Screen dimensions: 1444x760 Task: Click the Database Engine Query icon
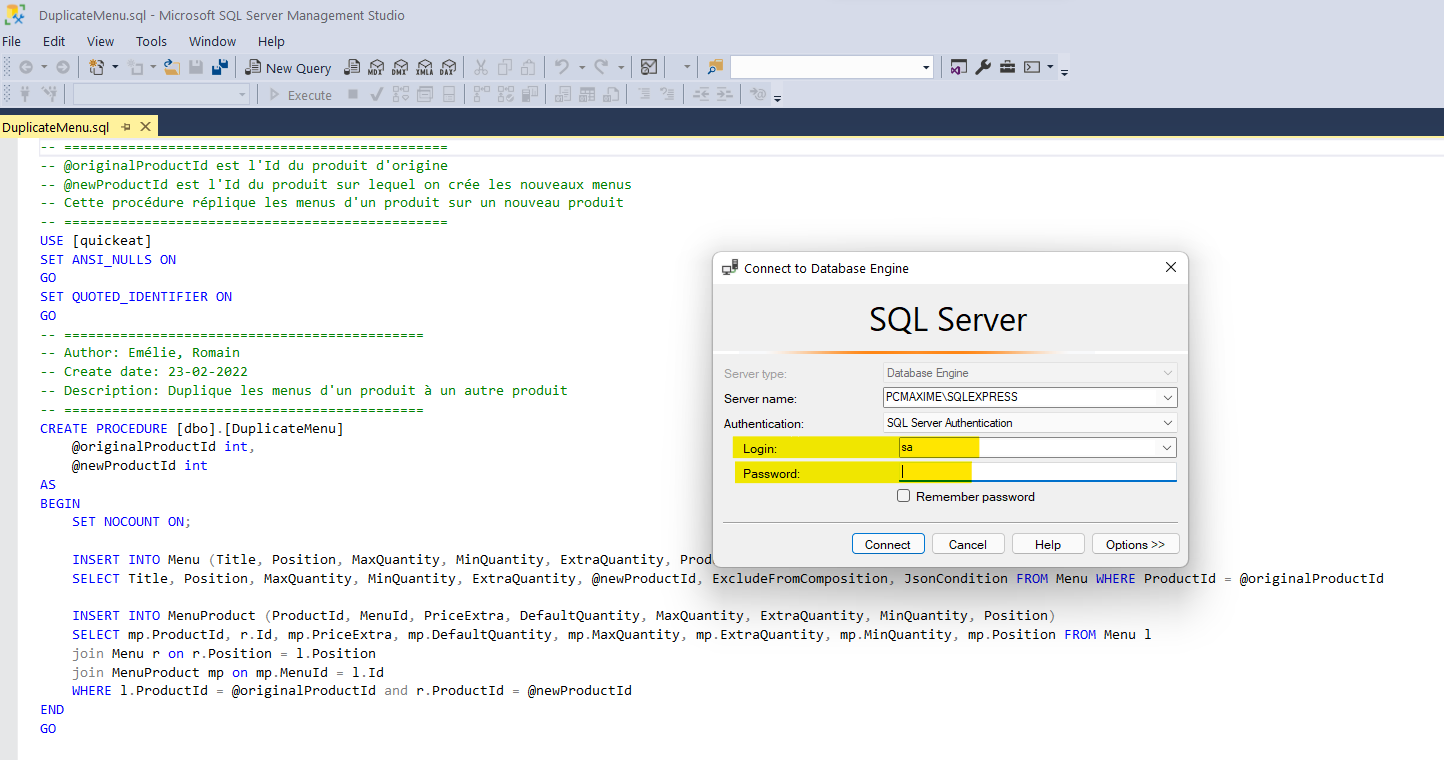tap(352, 67)
